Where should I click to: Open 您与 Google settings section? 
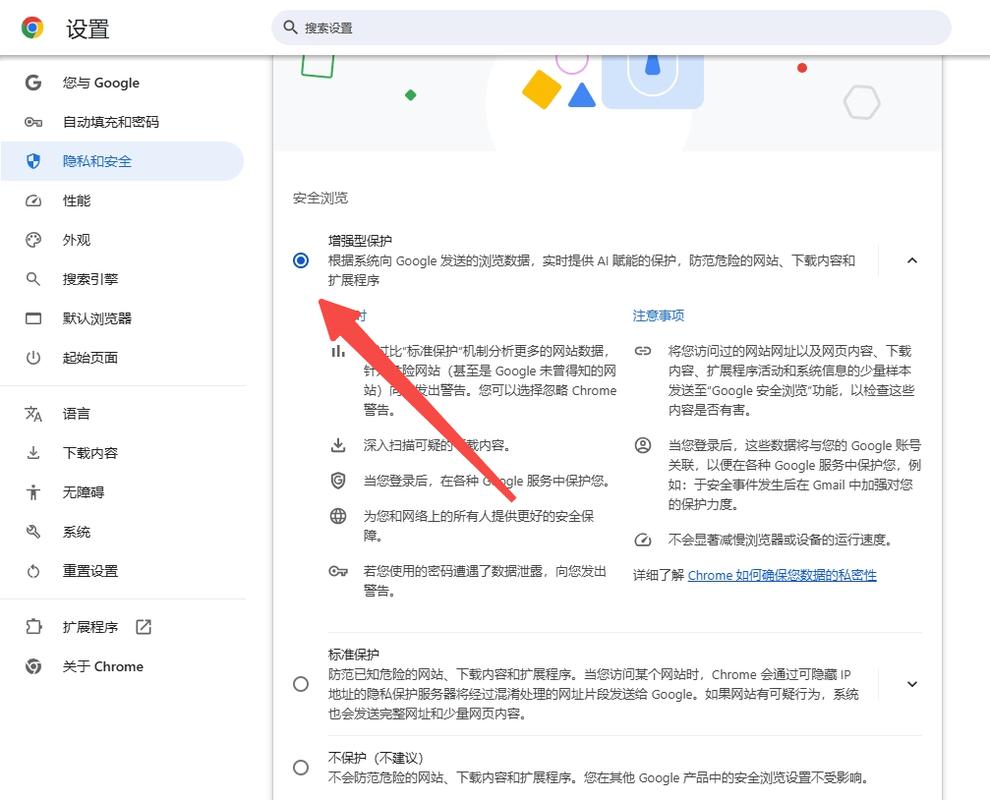[x=122, y=83]
